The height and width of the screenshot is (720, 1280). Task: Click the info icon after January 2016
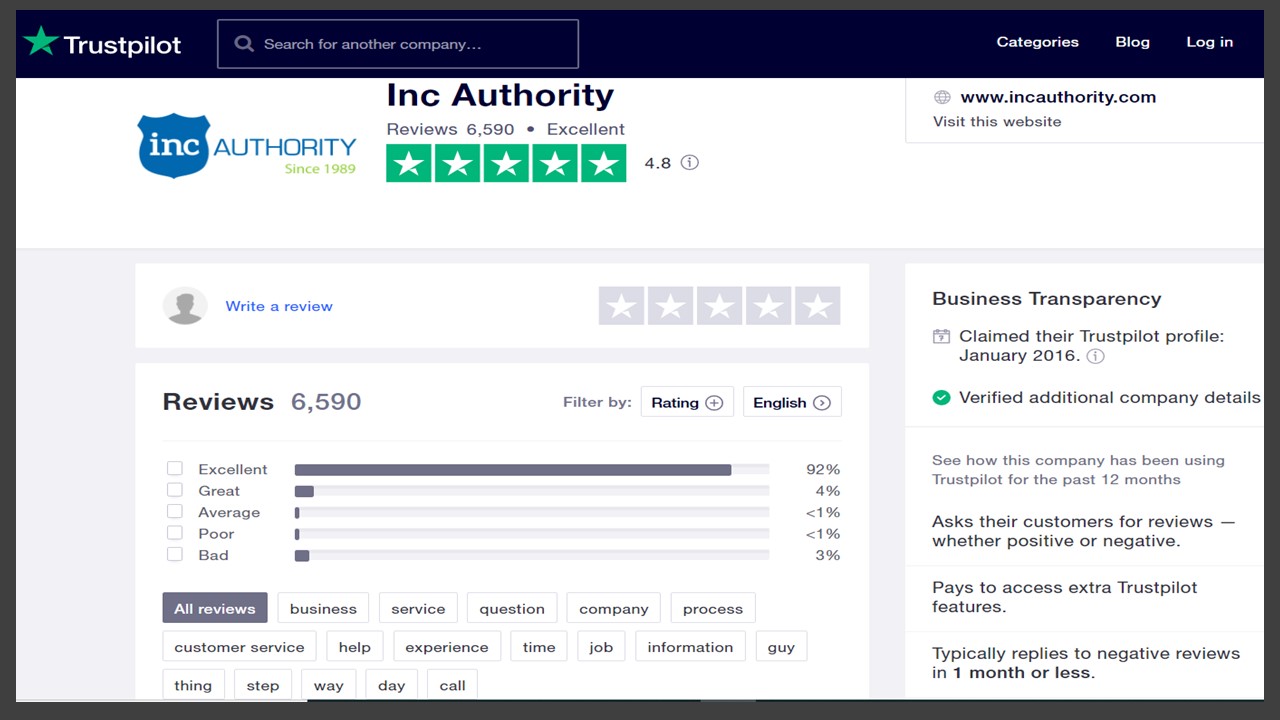tap(1096, 356)
